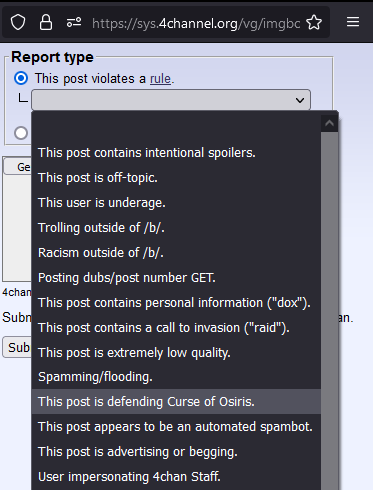Choose the blank first dropdown option
Image resolution: width=373 pixels, height=490 pixels.
click(176, 128)
